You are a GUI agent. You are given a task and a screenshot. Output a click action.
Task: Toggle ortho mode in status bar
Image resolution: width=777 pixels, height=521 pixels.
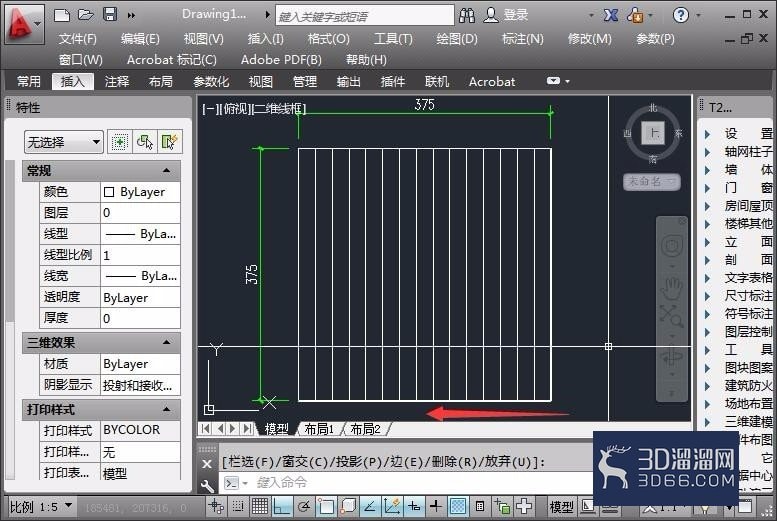(281, 506)
